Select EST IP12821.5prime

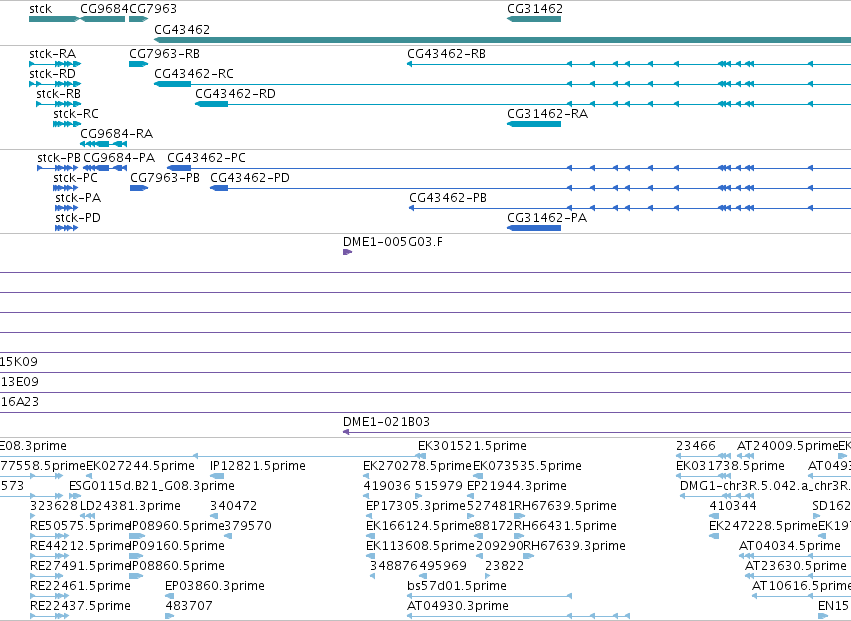click(x=218, y=476)
